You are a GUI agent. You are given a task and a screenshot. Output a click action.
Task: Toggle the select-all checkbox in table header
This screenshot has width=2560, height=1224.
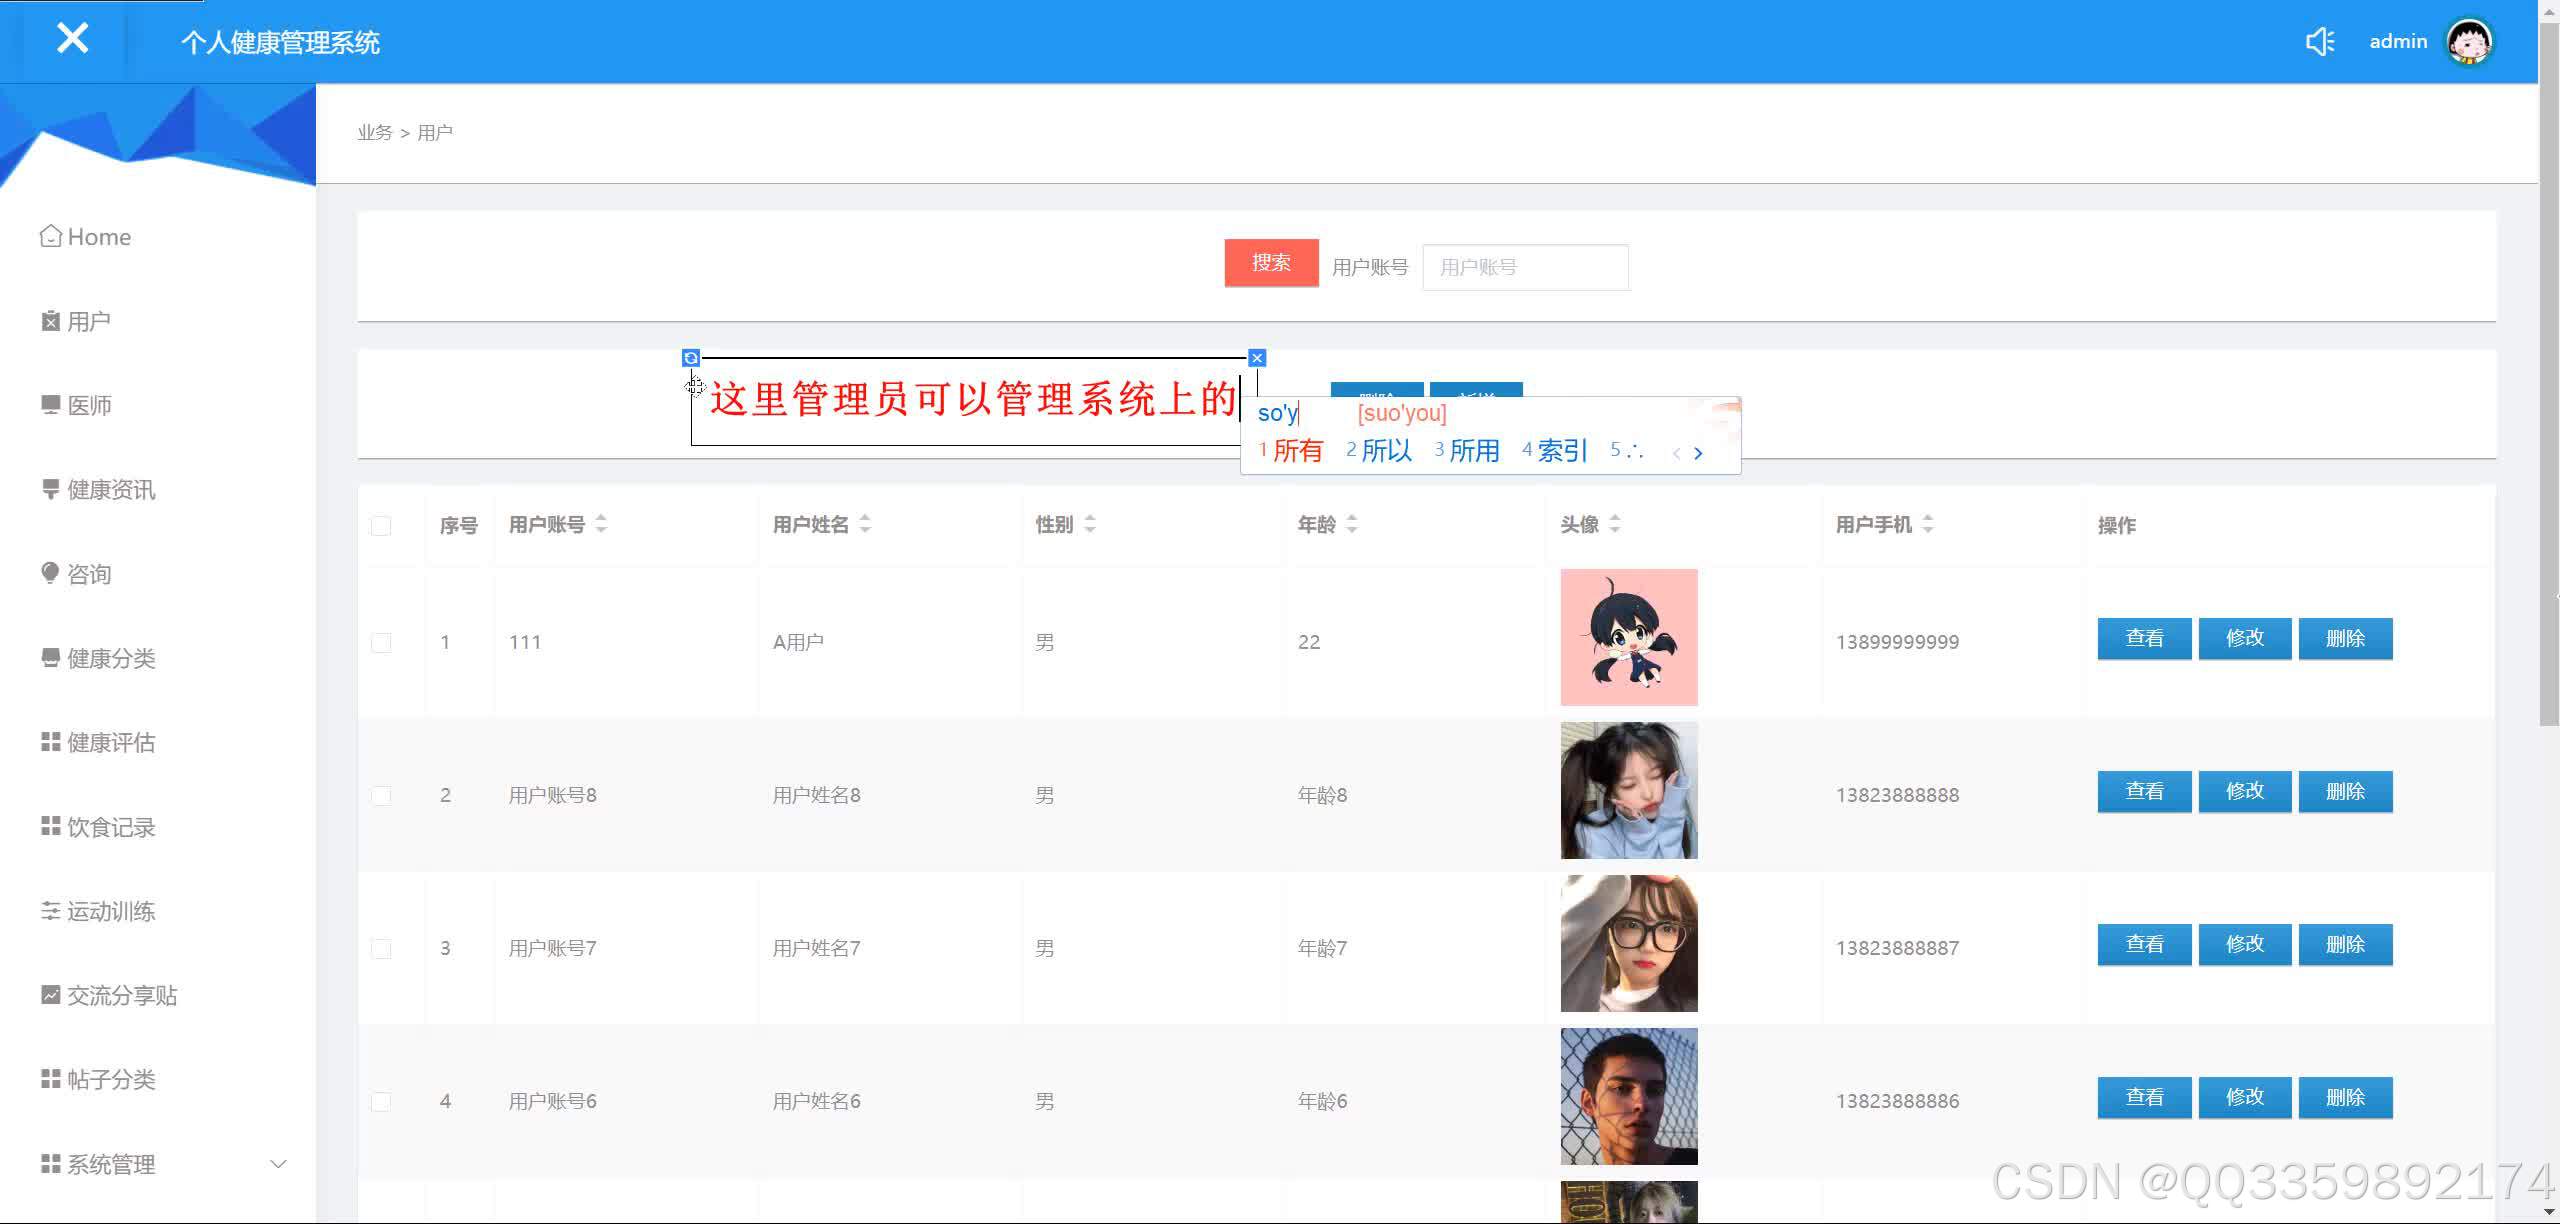pos(381,526)
